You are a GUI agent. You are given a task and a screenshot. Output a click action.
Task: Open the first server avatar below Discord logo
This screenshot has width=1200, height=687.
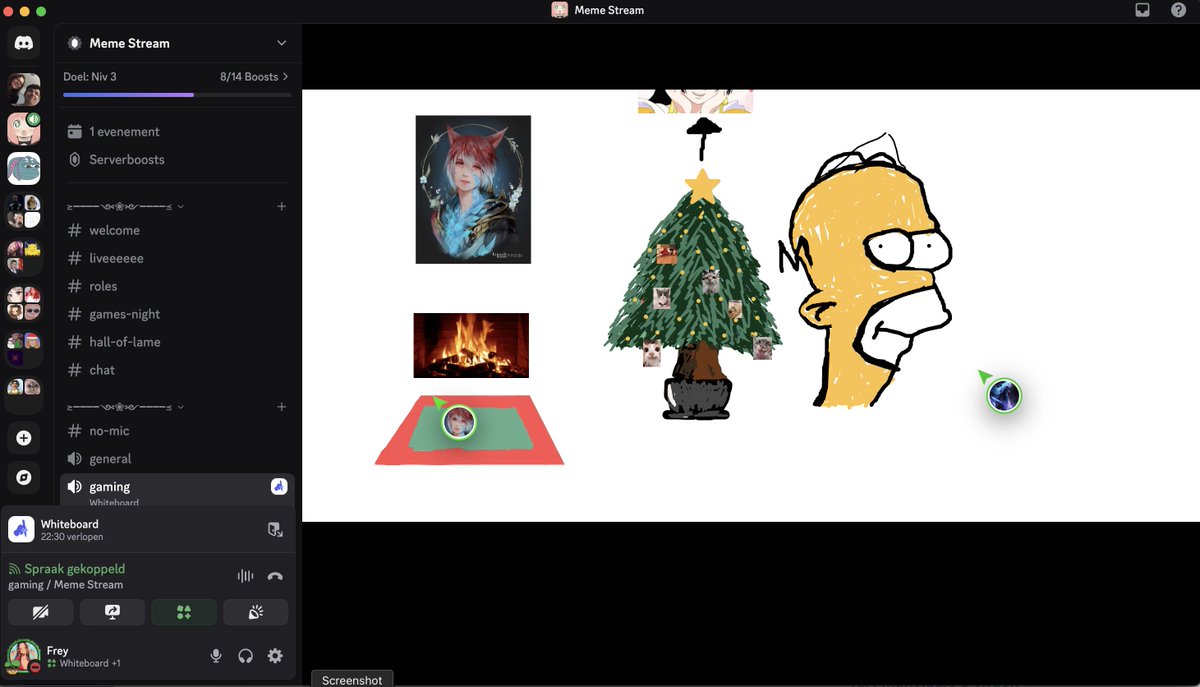coord(24,90)
